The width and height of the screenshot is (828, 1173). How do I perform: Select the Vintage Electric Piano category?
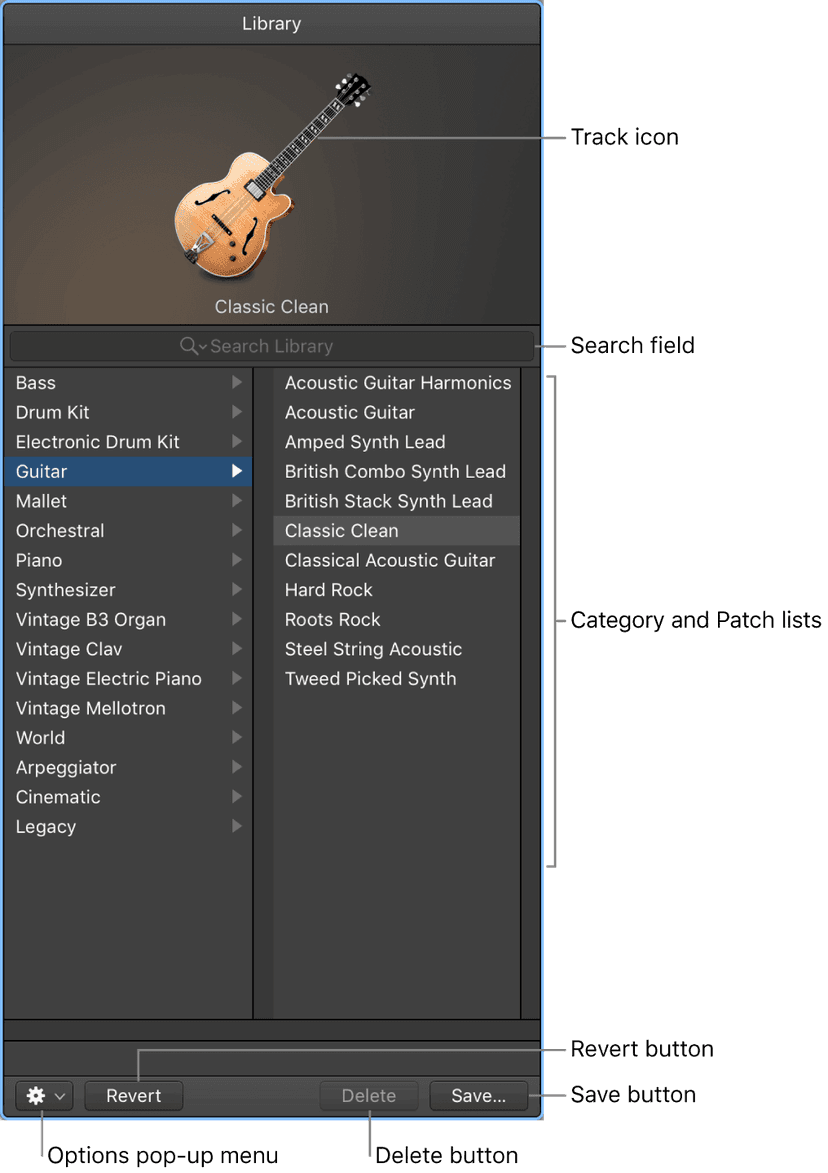pos(128,679)
